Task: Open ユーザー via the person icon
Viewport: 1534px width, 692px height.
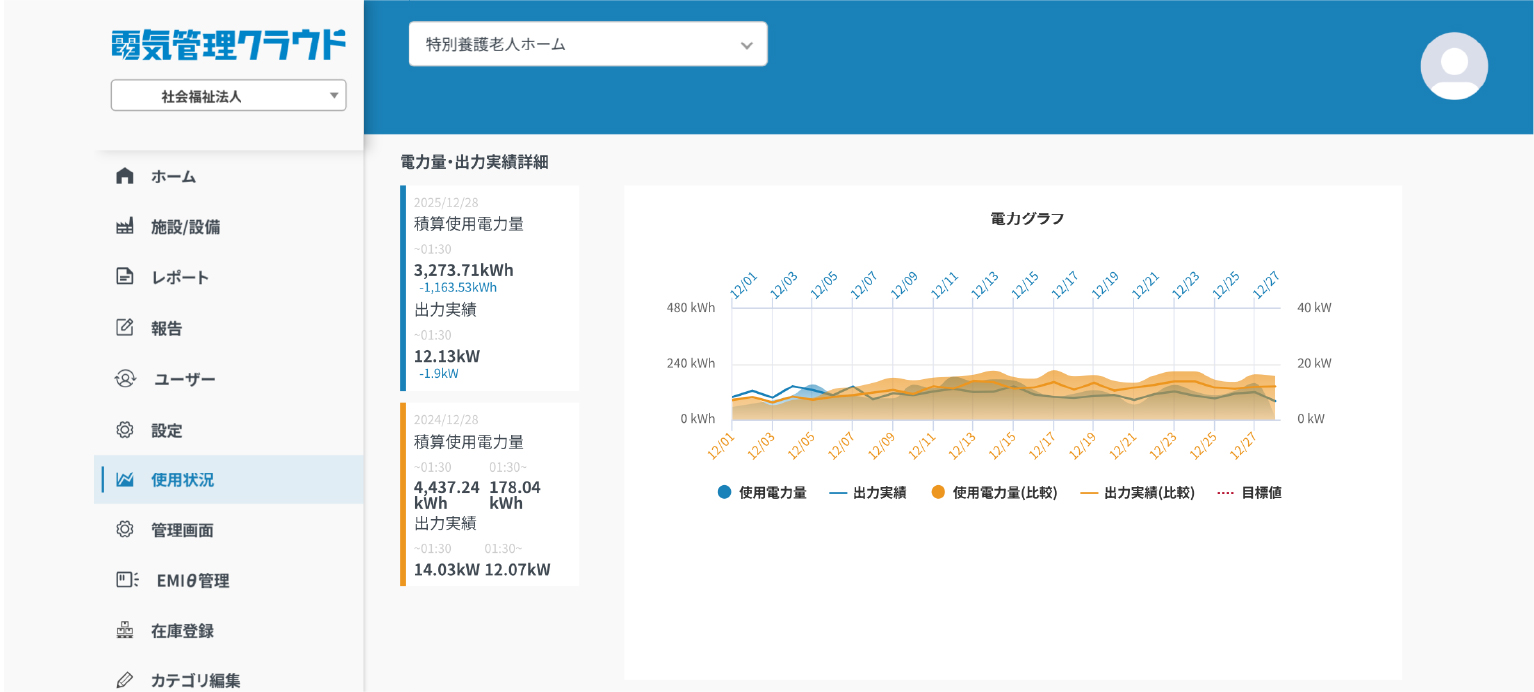Action: (x=124, y=379)
